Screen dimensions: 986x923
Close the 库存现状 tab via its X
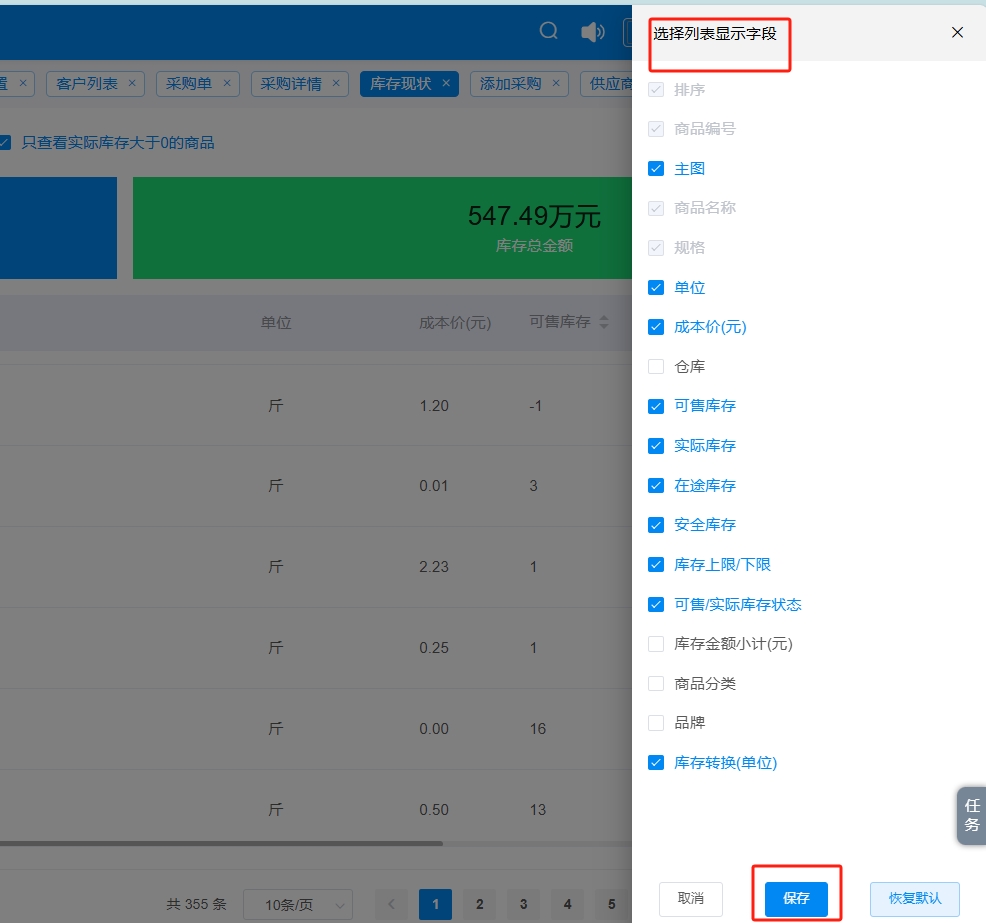tap(446, 83)
